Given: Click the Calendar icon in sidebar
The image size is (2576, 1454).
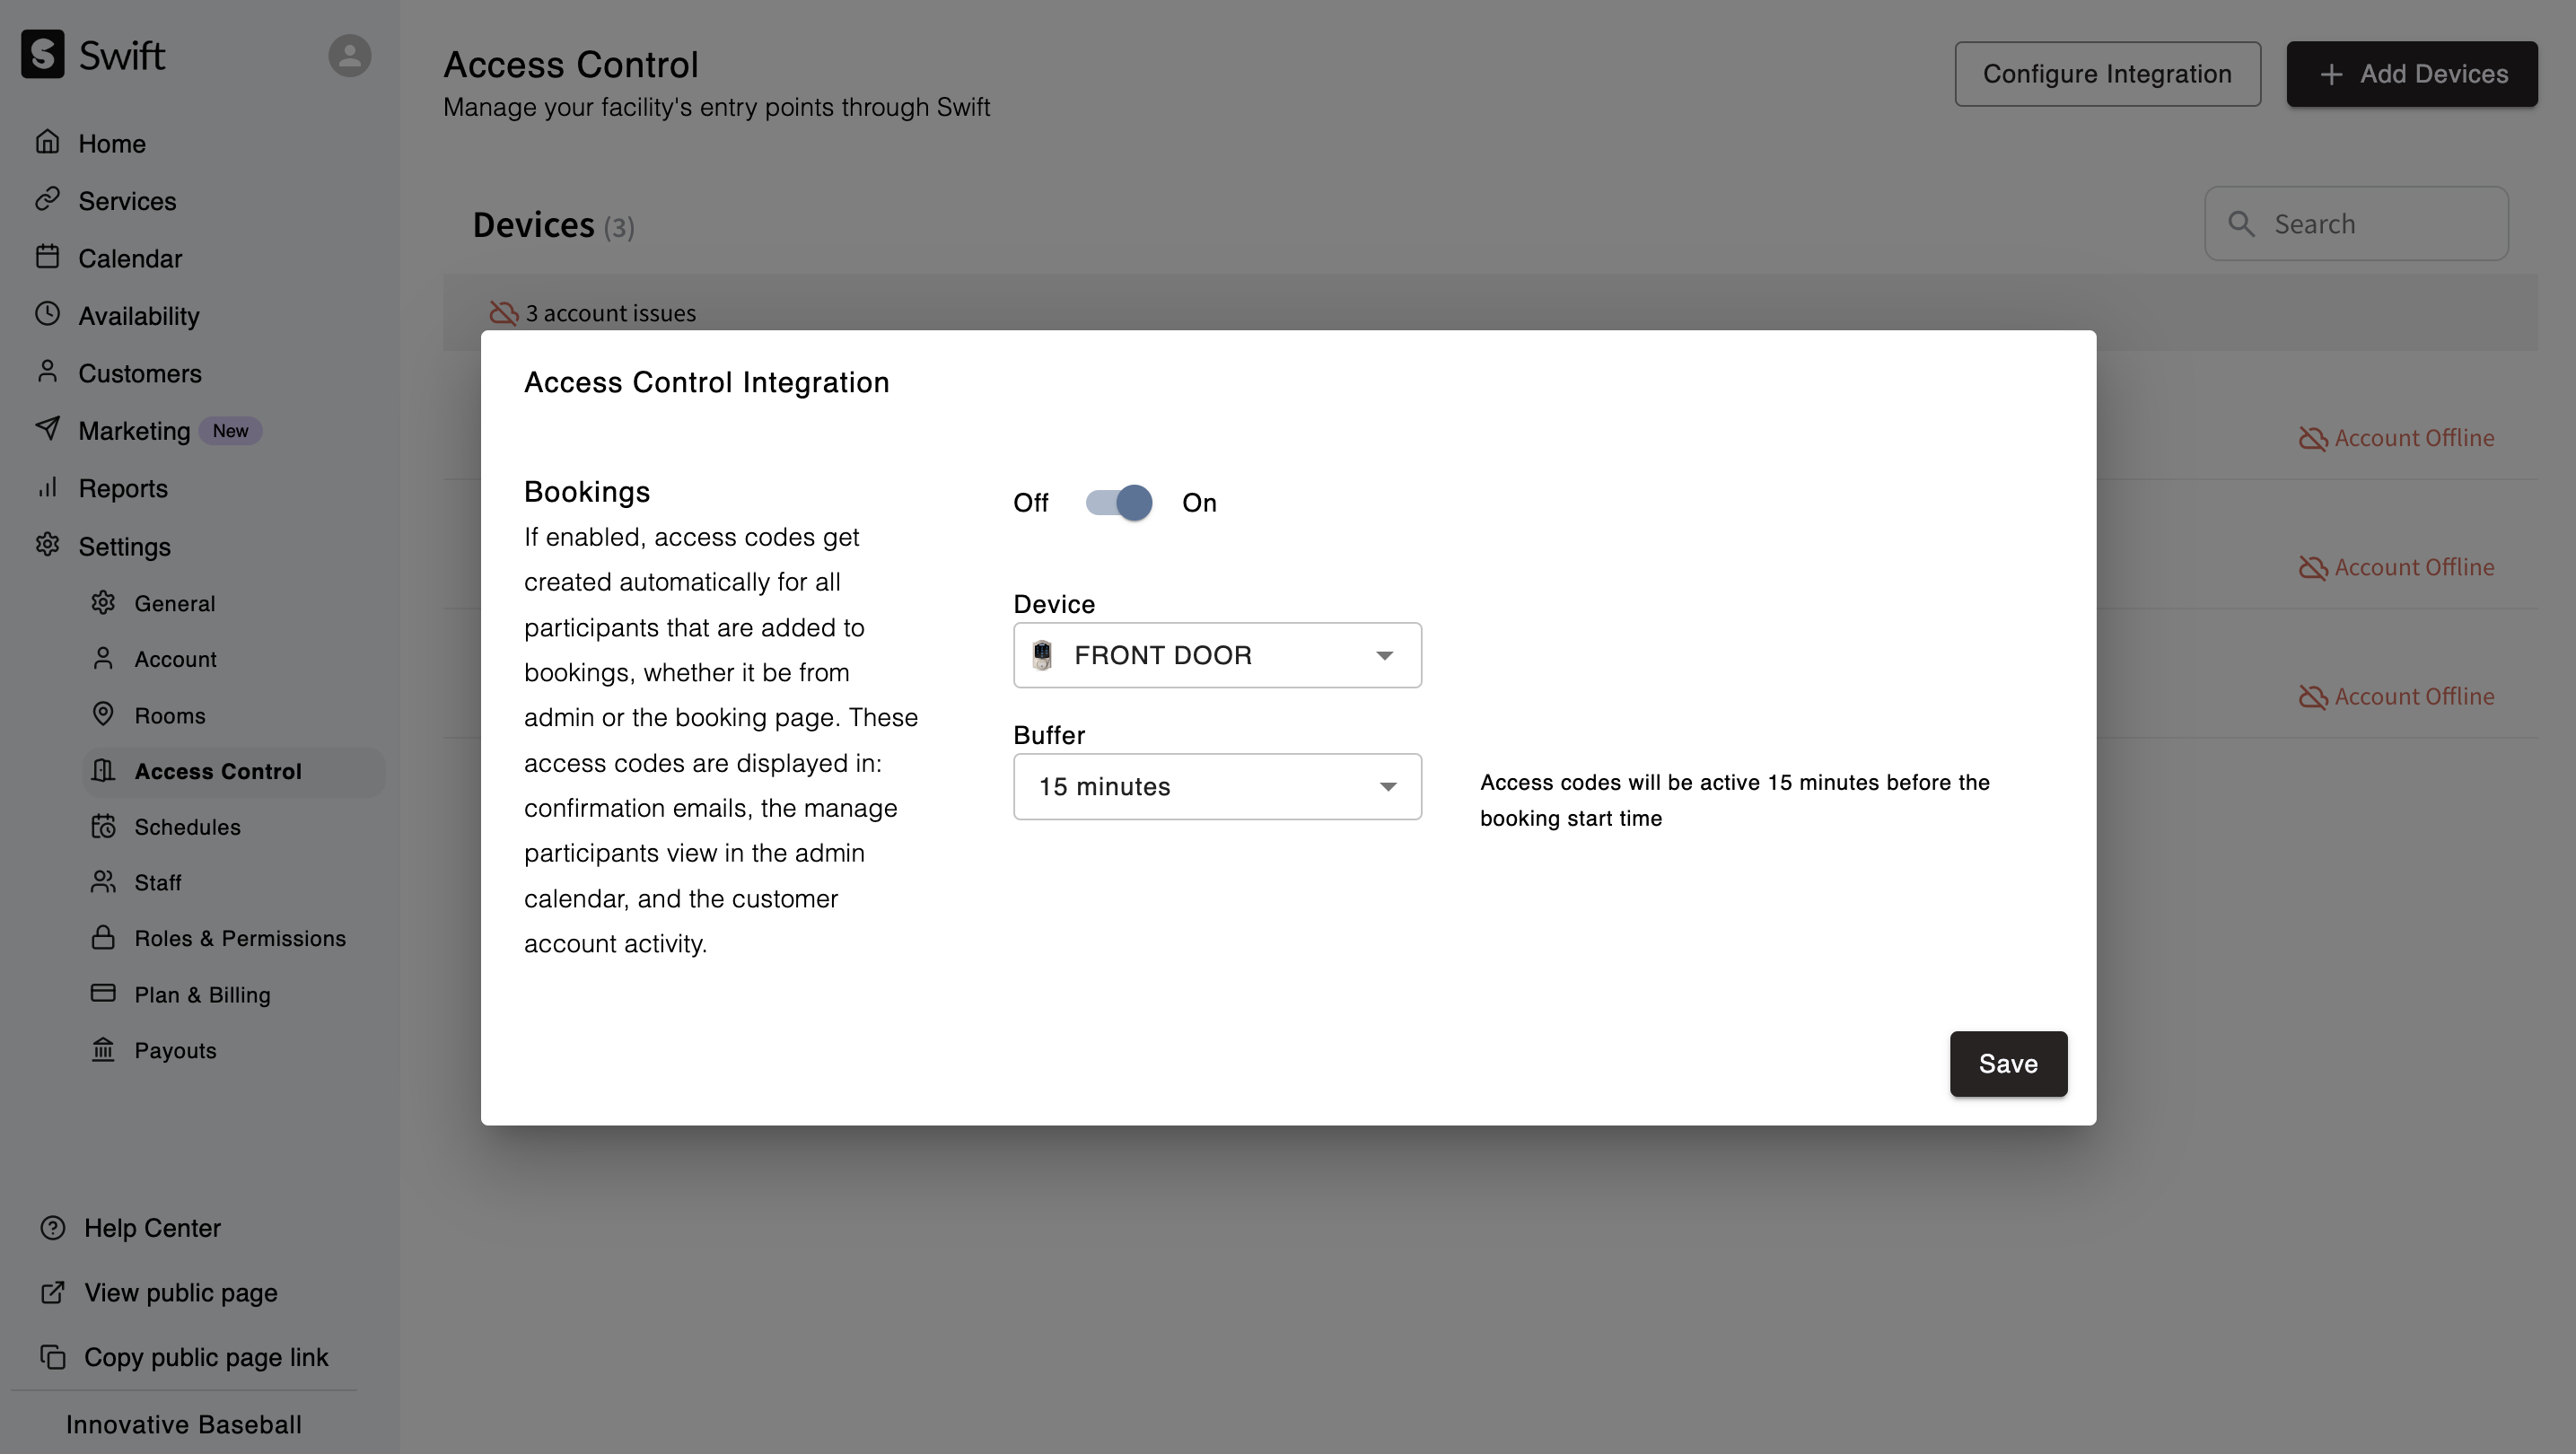Looking at the screenshot, I should coord(47,258).
